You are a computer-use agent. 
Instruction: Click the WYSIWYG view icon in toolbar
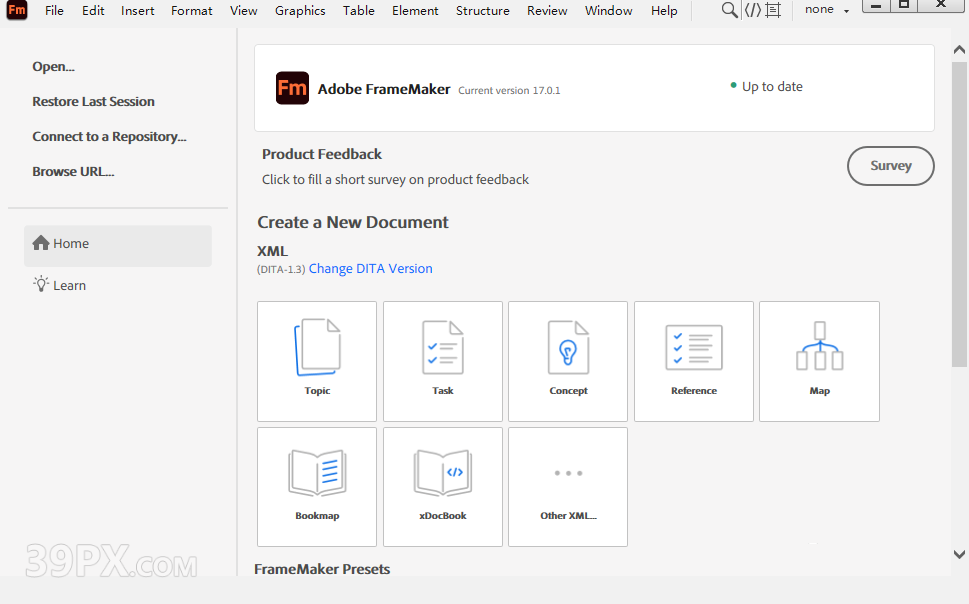772,10
